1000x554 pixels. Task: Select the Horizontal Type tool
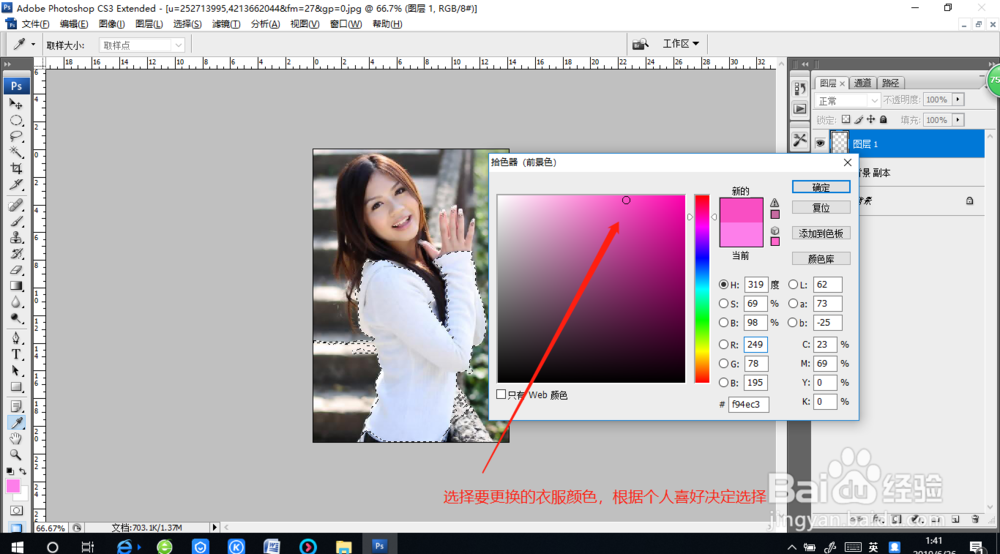16,354
